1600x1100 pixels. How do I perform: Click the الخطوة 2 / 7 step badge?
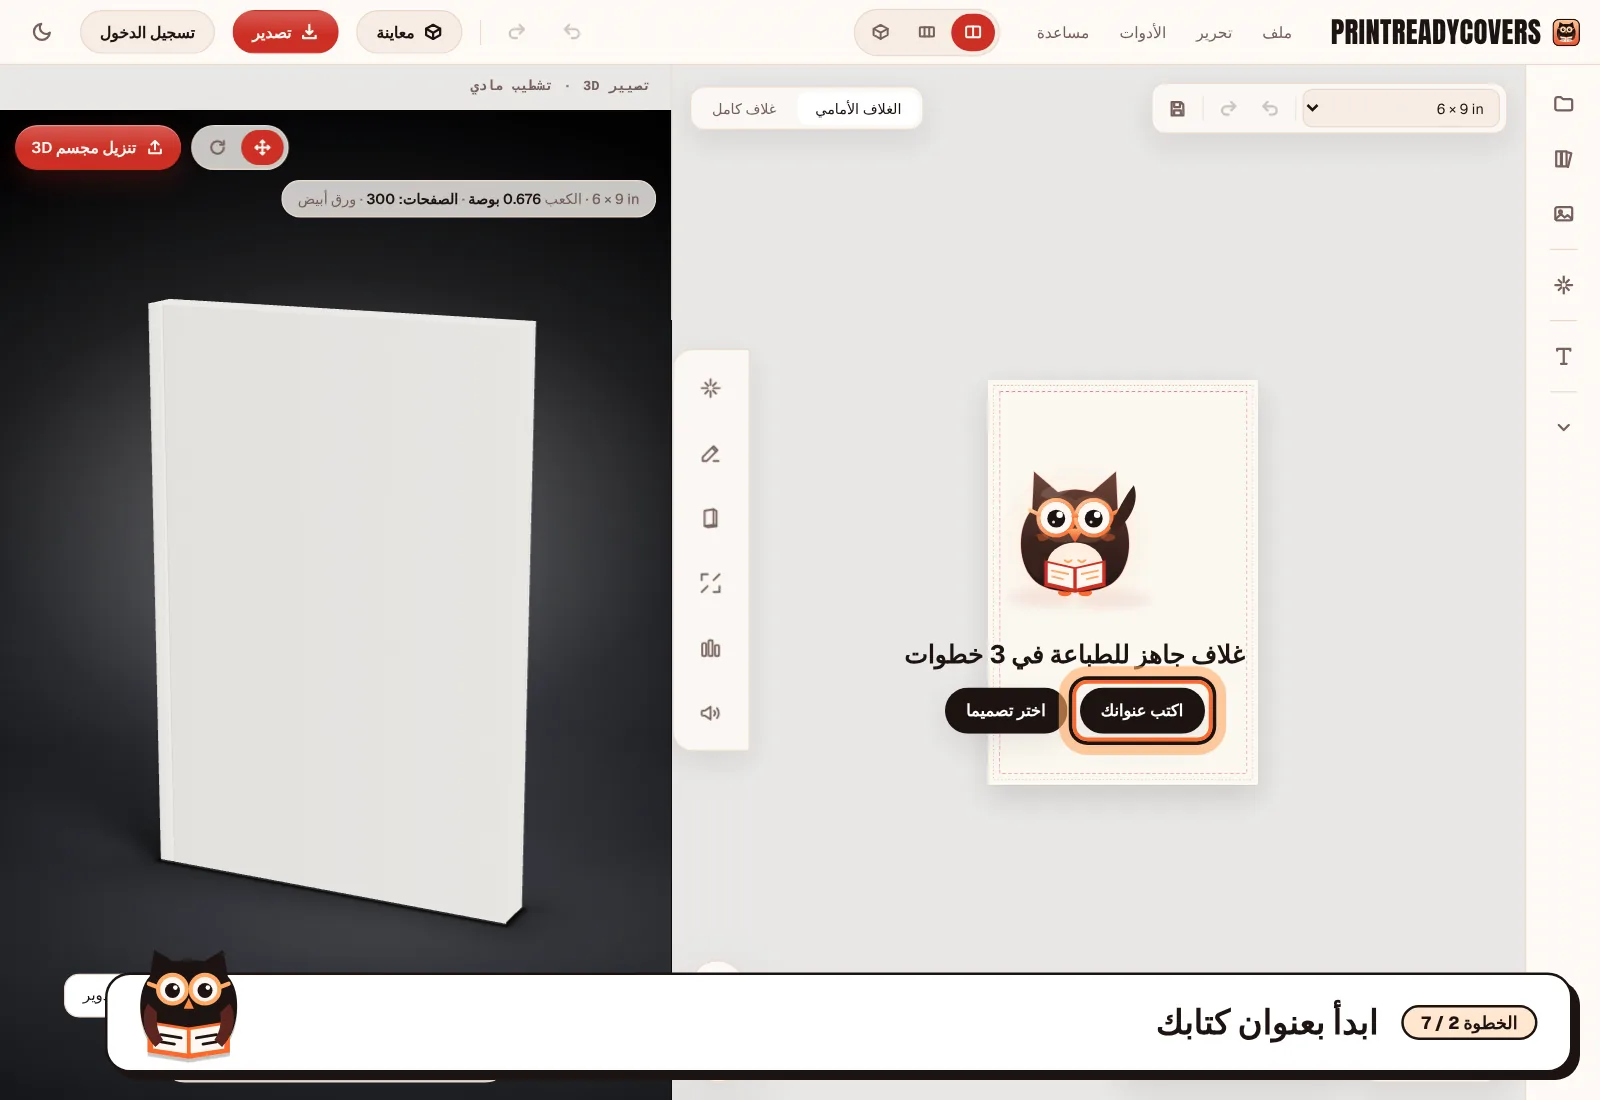click(1469, 1022)
